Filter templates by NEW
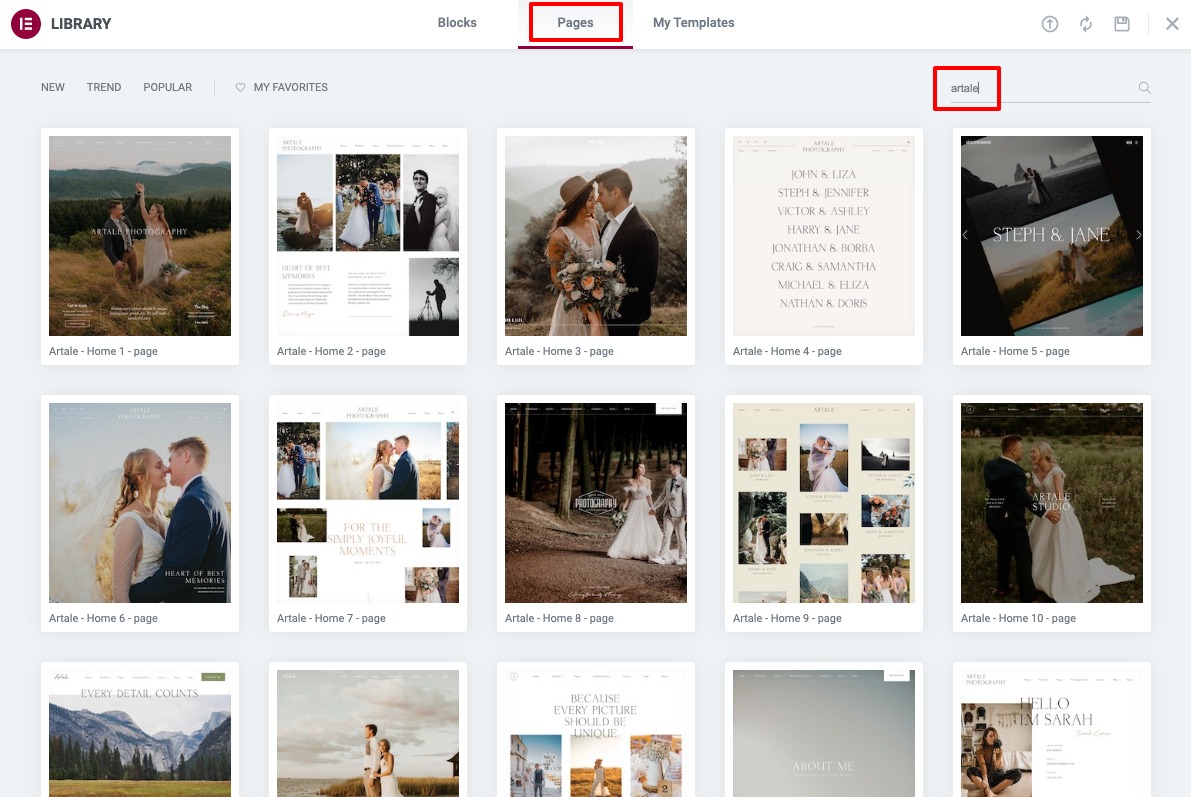 pos(52,87)
